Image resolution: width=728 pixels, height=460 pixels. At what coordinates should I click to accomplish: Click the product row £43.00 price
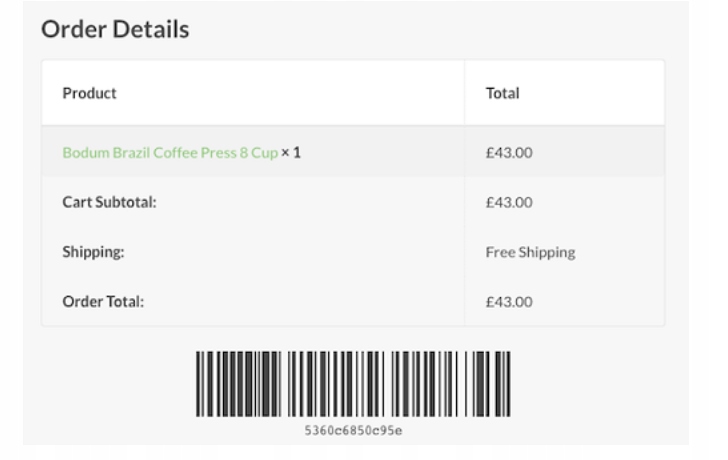point(509,153)
